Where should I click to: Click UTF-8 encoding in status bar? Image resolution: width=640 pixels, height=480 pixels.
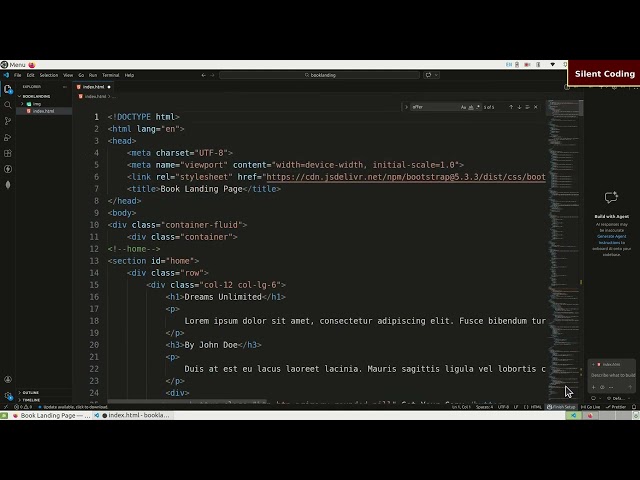(503, 407)
